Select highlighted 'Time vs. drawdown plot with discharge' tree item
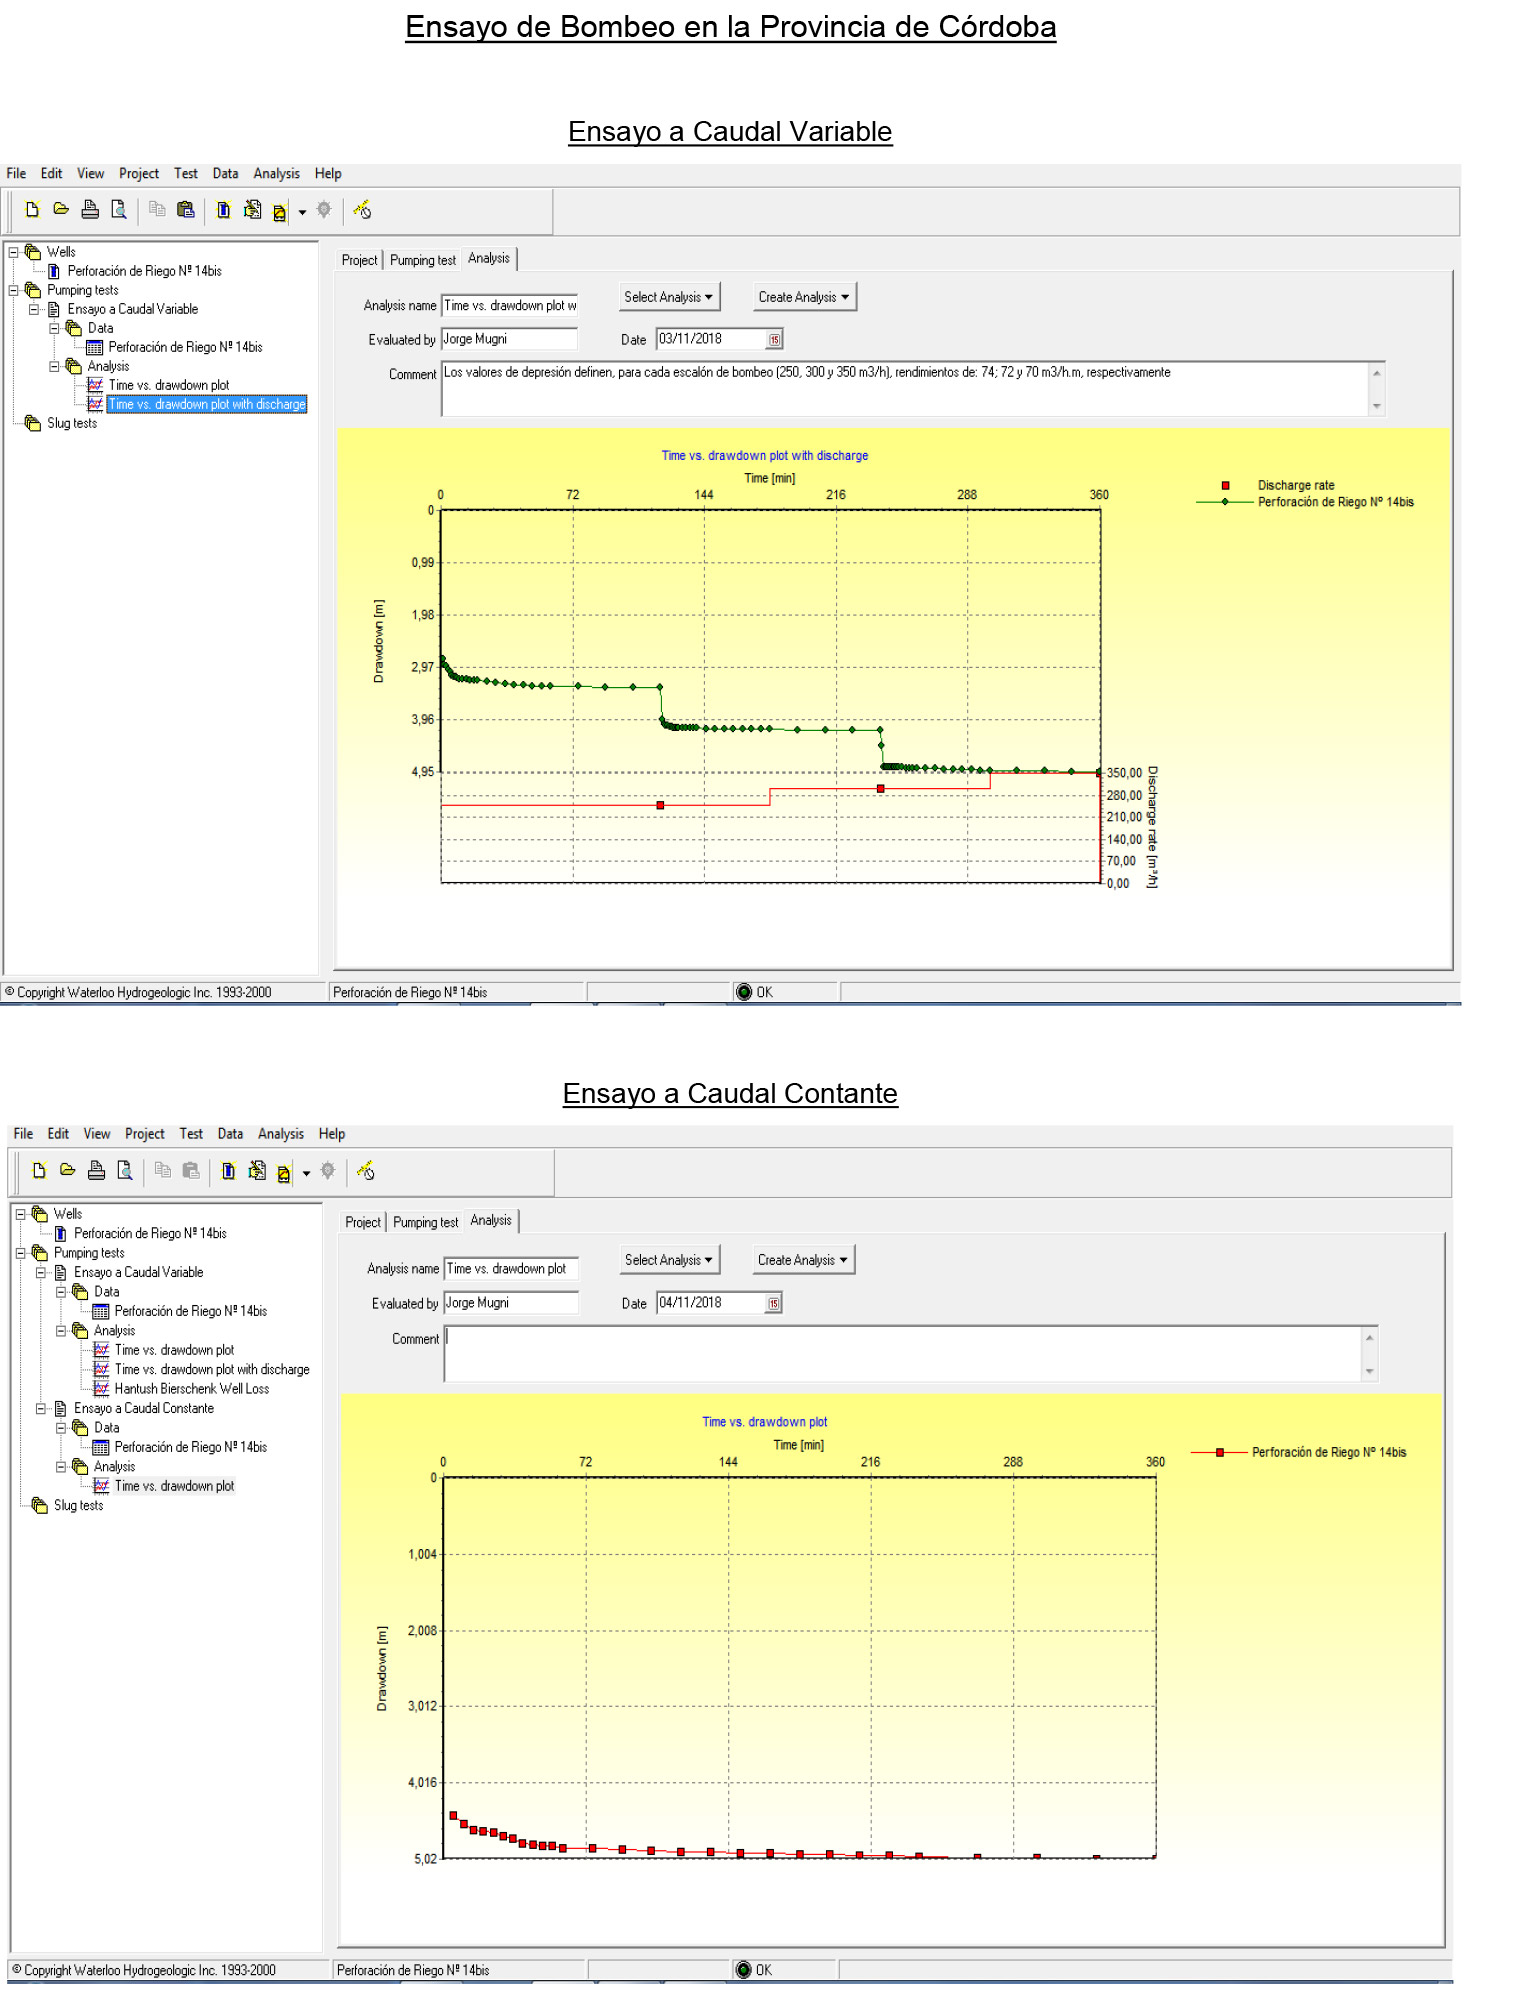The image size is (1536, 2000). point(207,404)
